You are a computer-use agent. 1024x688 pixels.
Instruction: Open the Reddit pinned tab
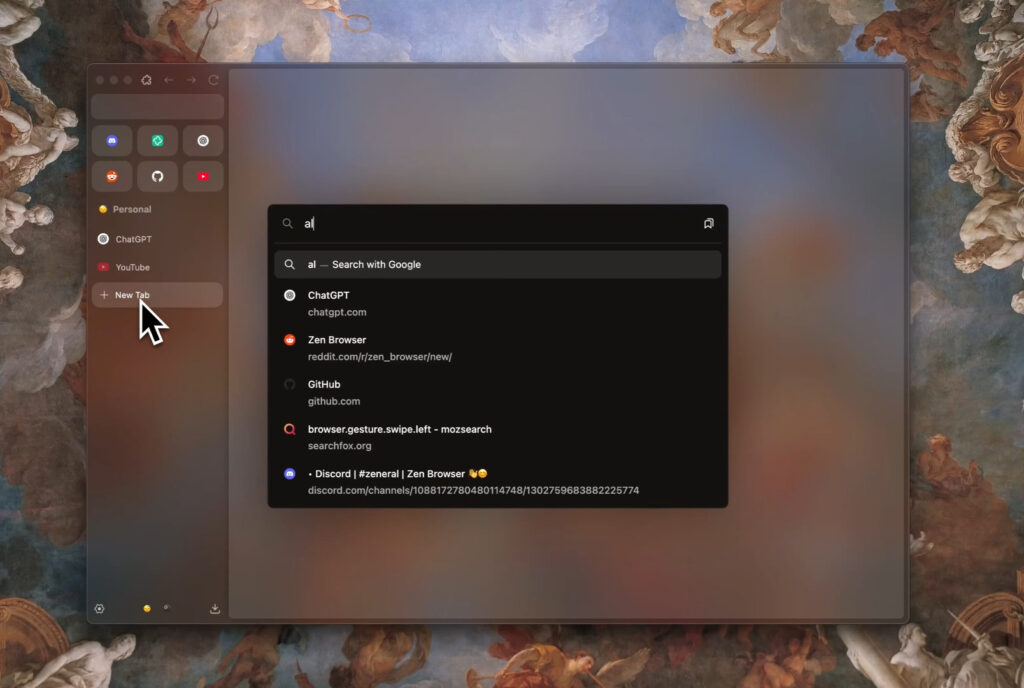click(x=112, y=176)
